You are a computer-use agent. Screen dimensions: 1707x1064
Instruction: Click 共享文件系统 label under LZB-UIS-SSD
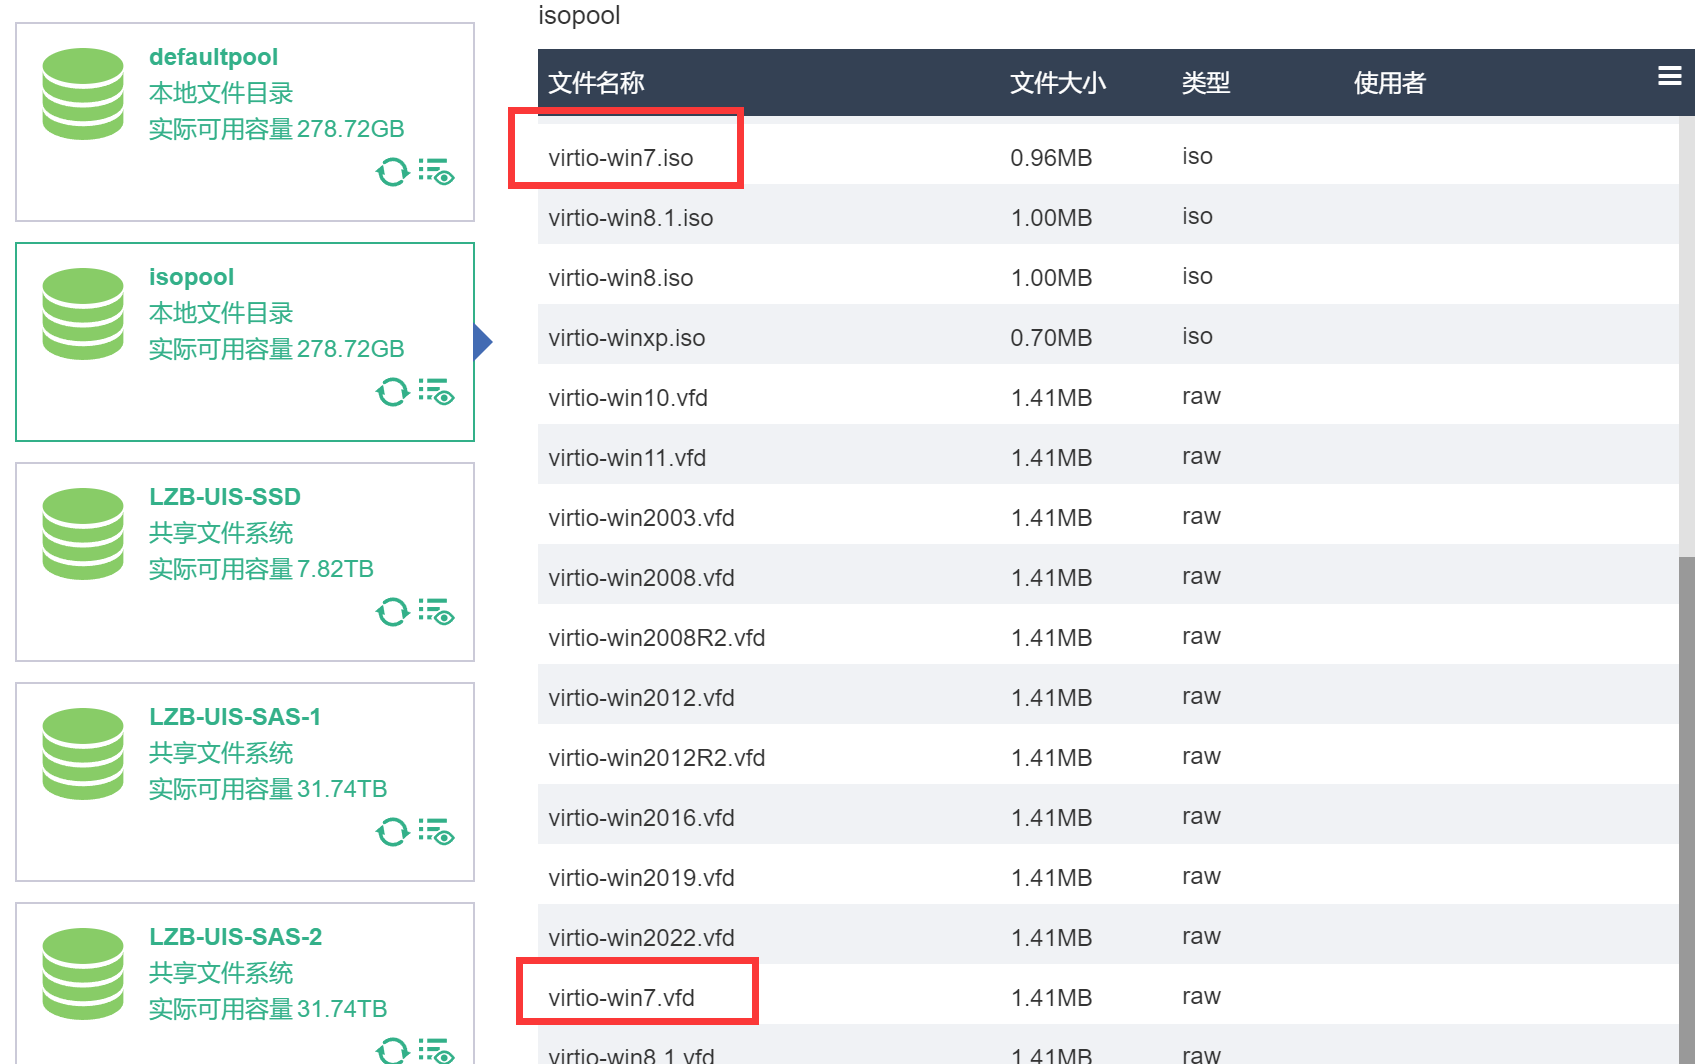tap(221, 533)
